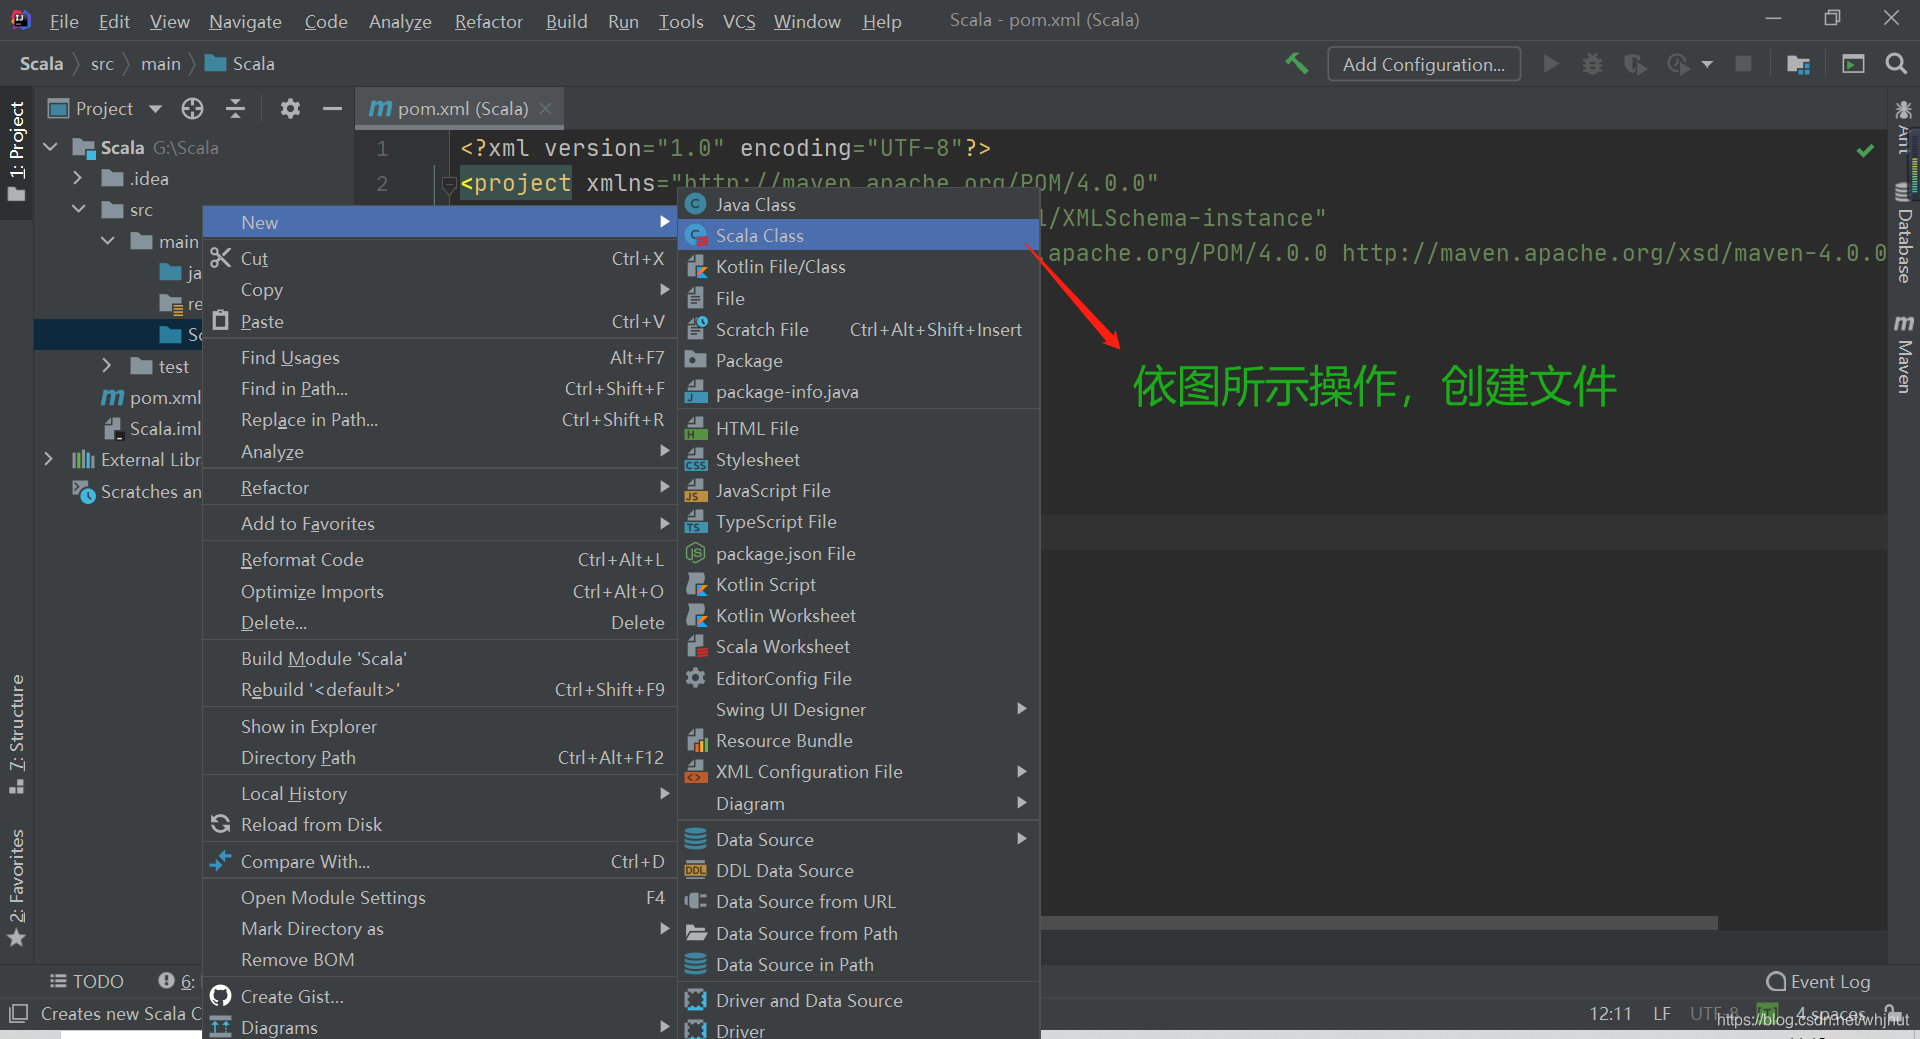Viewport: 1920px width, 1039px height.
Task: Expand the XML Configuration File submenu
Action: pyautogui.click(x=858, y=771)
